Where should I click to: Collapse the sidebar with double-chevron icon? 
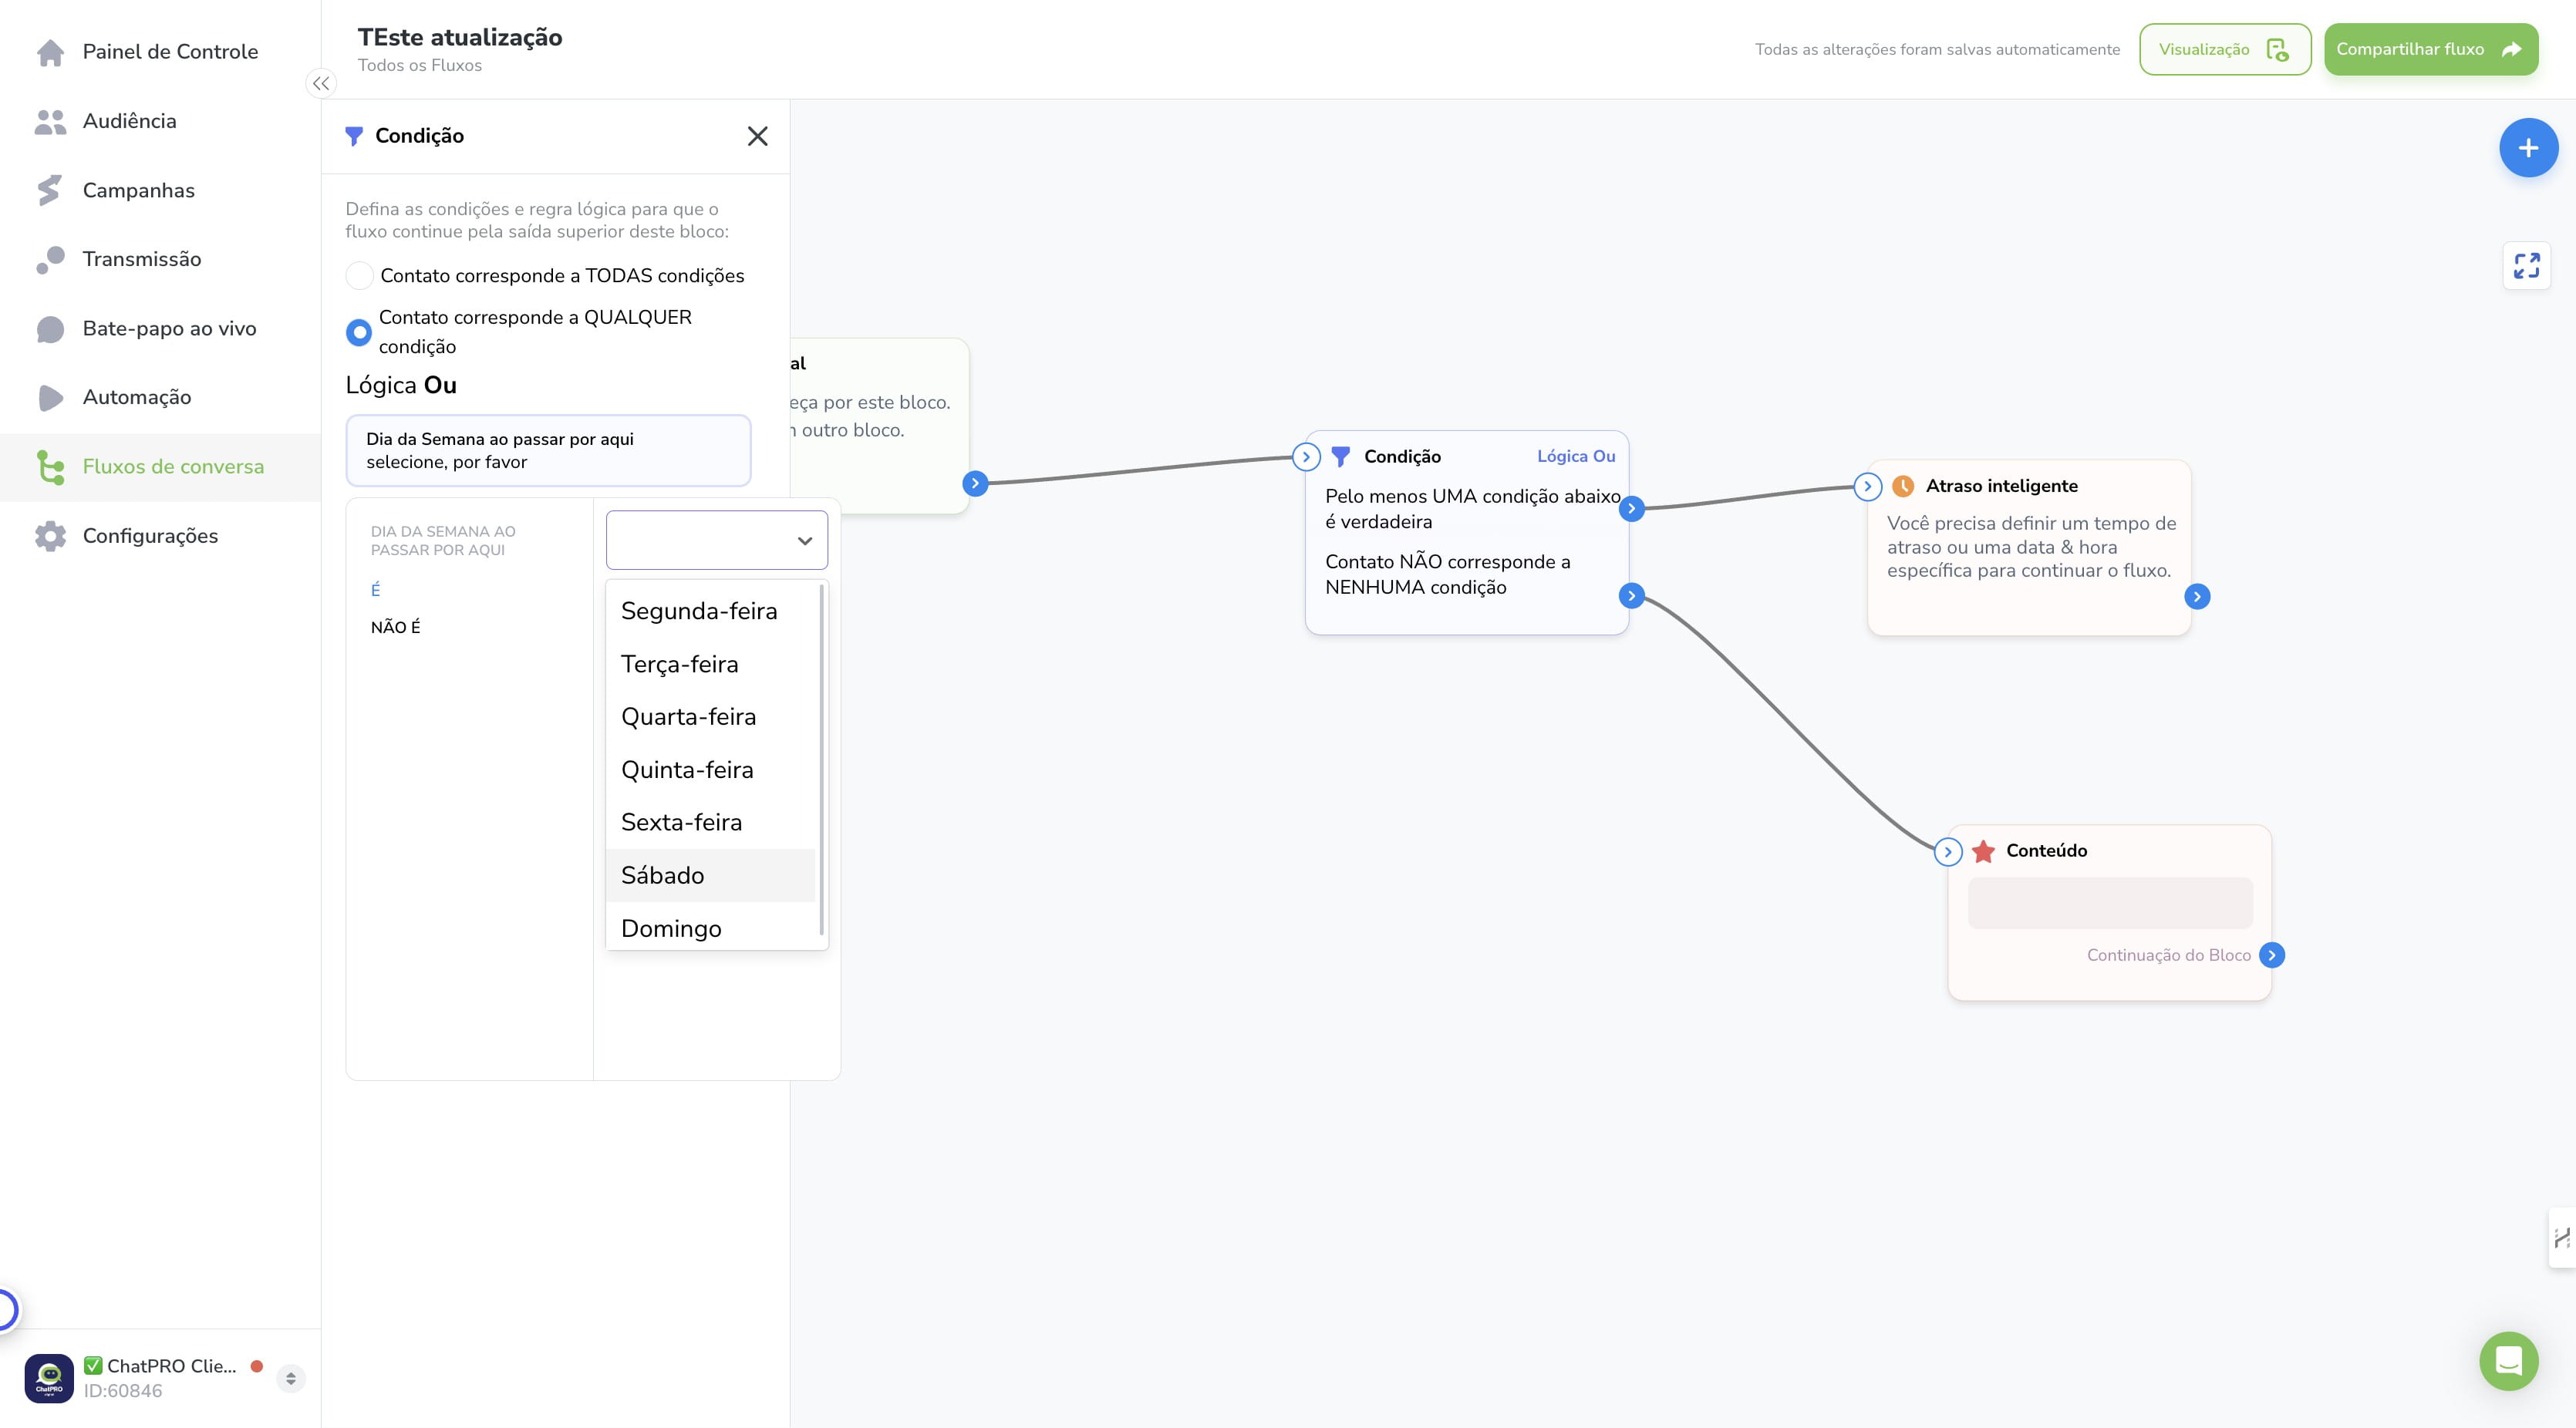click(x=321, y=84)
